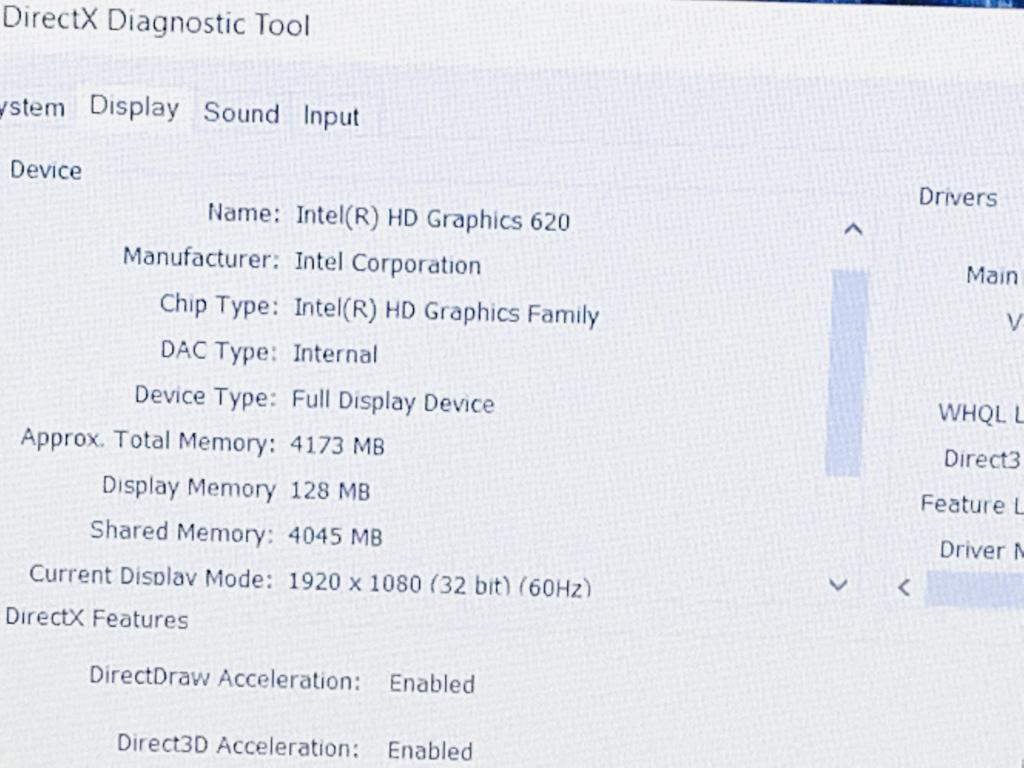
Task: Click the Current Display Mode: label
Action: pyautogui.click(x=151, y=576)
